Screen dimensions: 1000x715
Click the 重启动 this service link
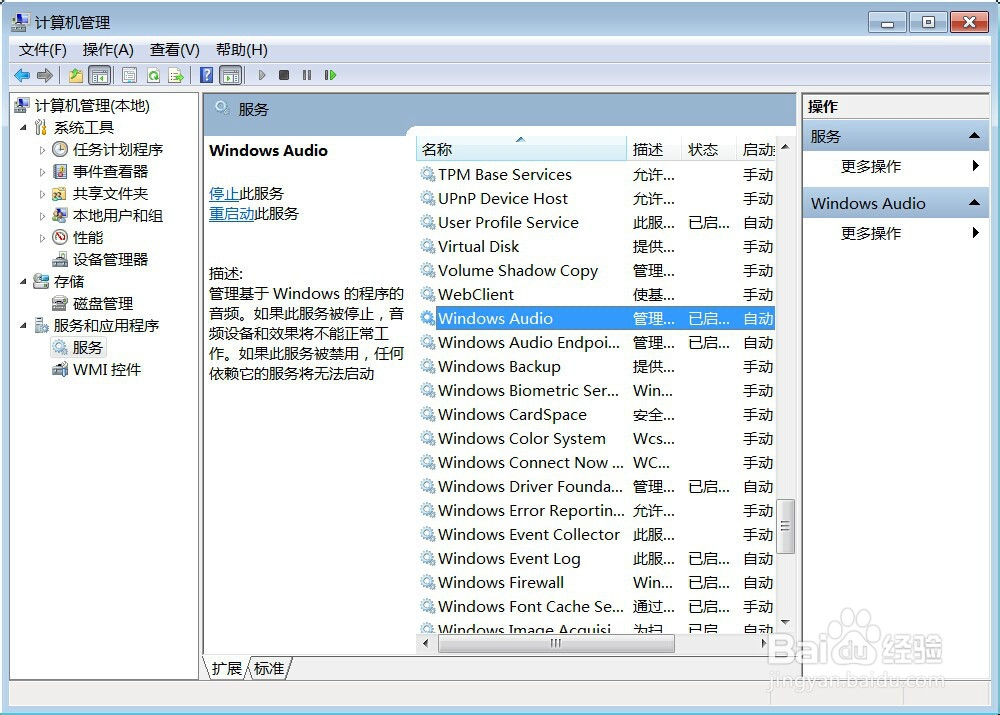[232, 214]
